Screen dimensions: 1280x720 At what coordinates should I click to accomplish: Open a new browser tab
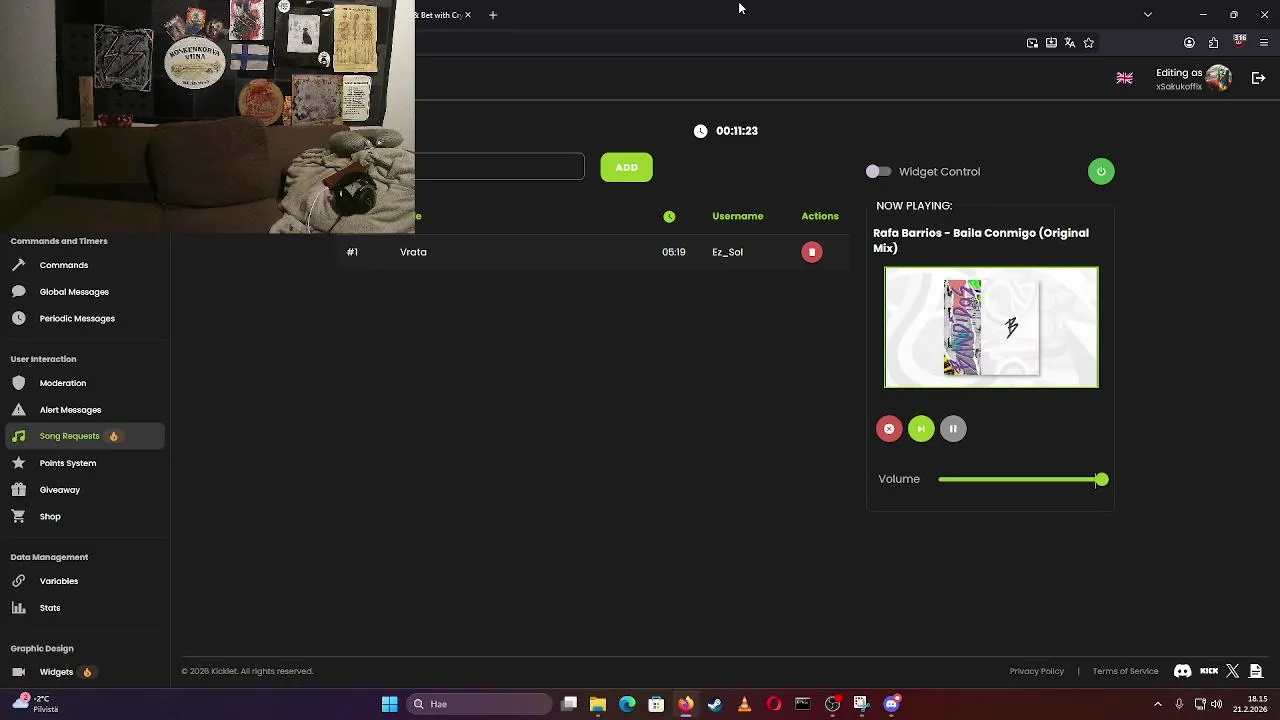point(493,15)
